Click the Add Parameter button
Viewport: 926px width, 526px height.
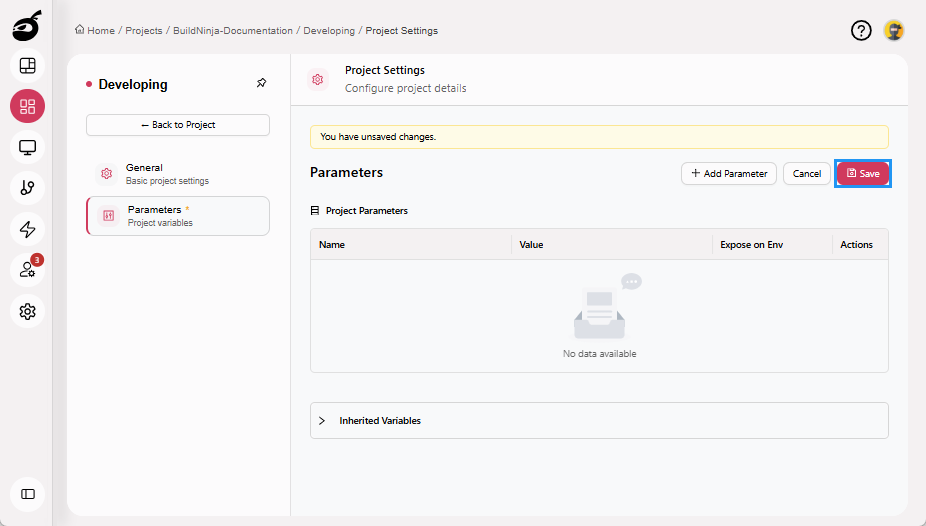click(729, 174)
